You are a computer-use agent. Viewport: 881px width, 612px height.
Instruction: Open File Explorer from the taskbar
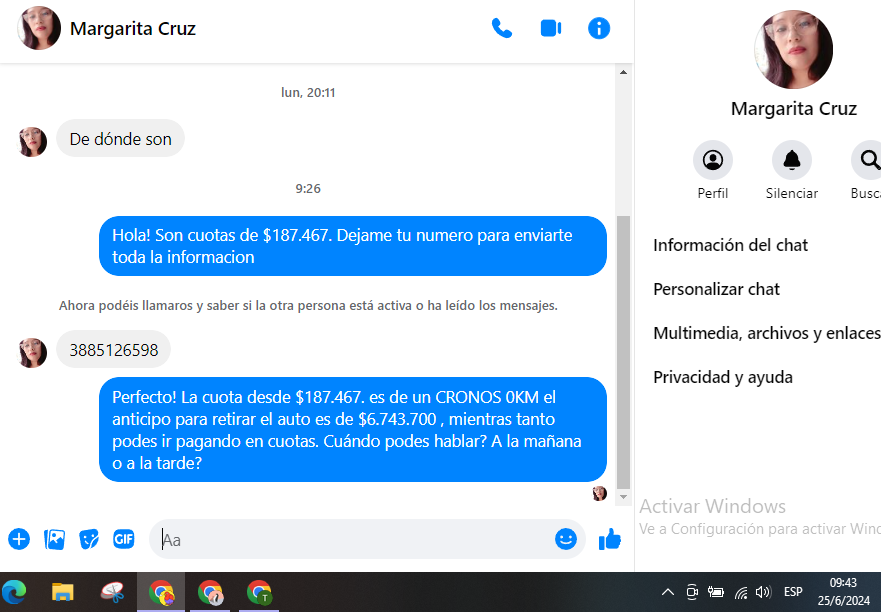click(x=63, y=592)
